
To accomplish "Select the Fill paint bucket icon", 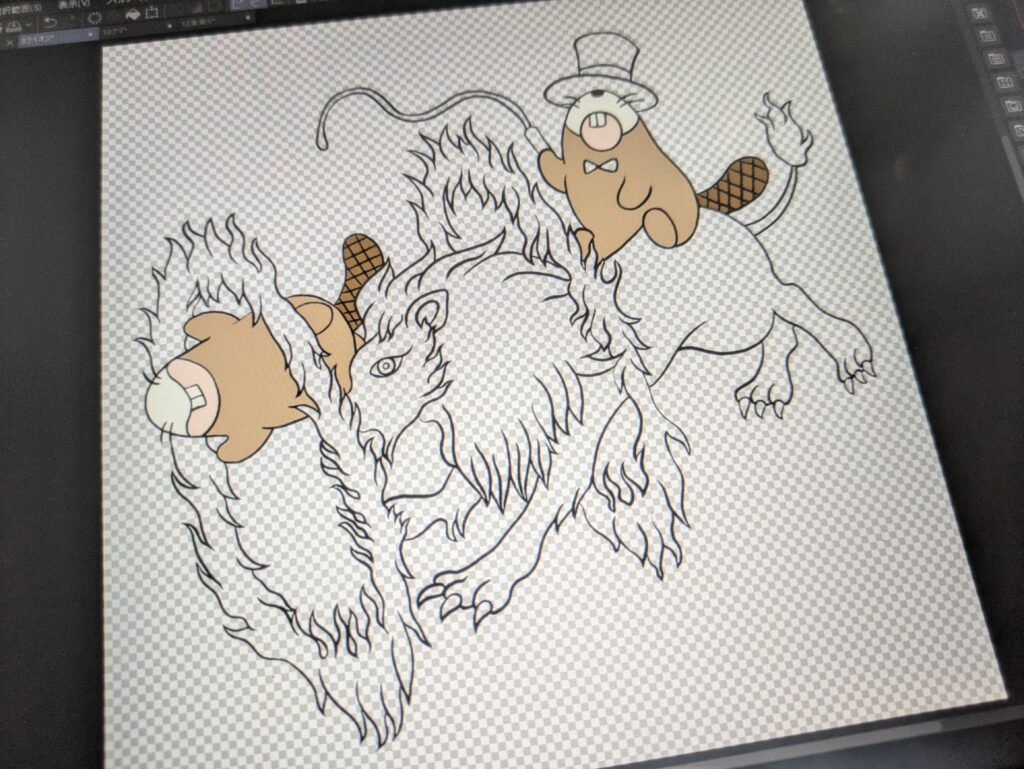I will [133, 15].
